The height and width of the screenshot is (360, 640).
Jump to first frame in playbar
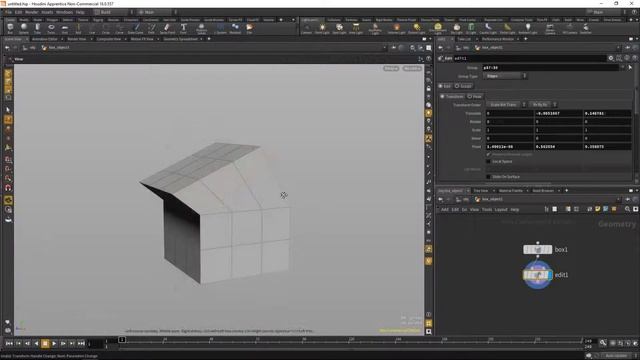pos(9,344)
